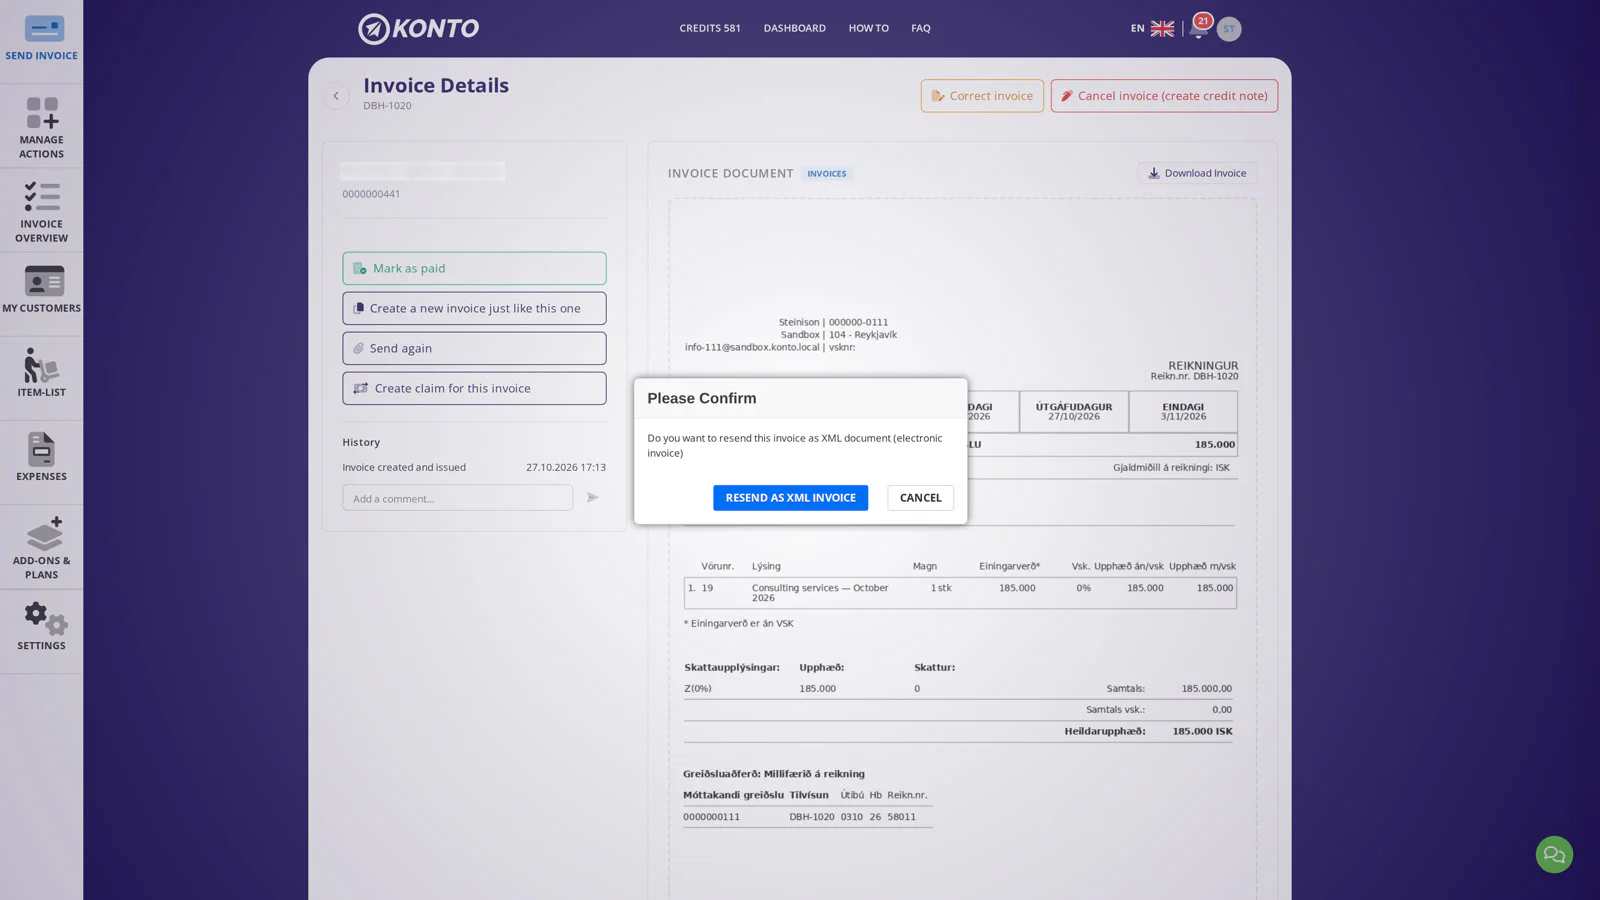
Task: Open Manage Actions in the sidebar
Action: click(41, 127)
